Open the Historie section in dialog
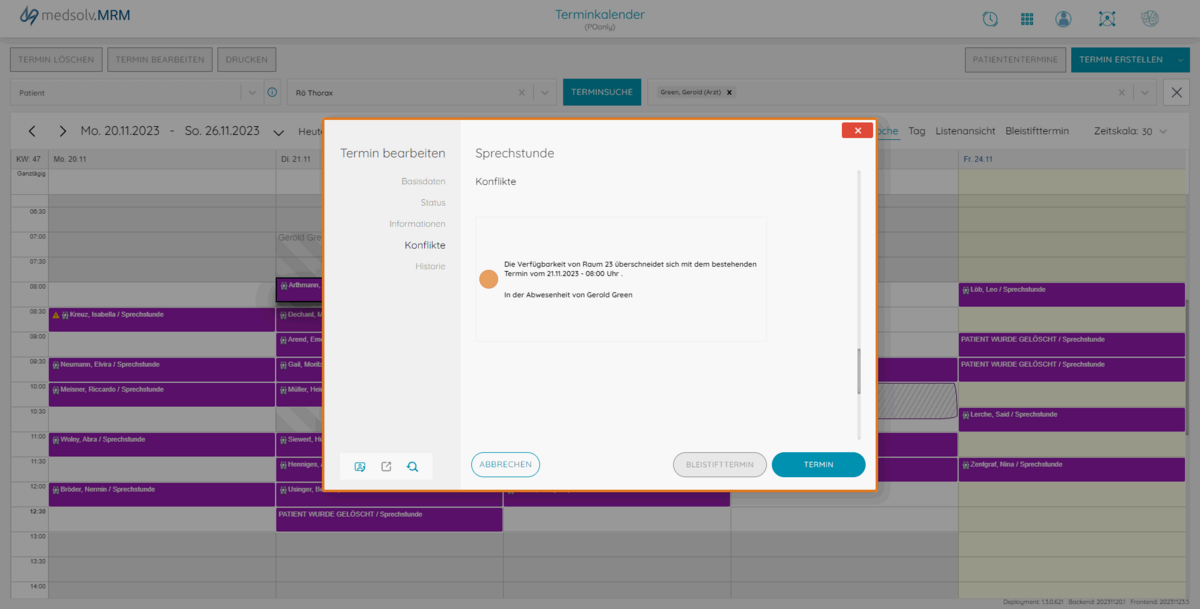Image resolution: width=1200 pixels, height=609 pixels. tap(430, 266)
